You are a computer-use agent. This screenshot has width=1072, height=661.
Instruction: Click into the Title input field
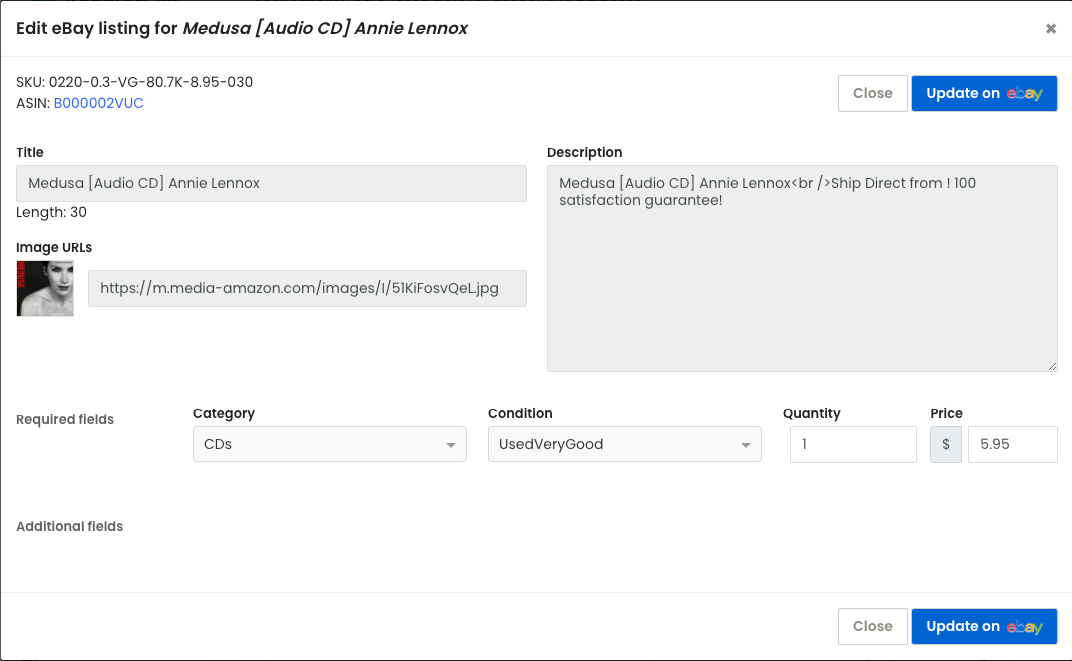271,183
